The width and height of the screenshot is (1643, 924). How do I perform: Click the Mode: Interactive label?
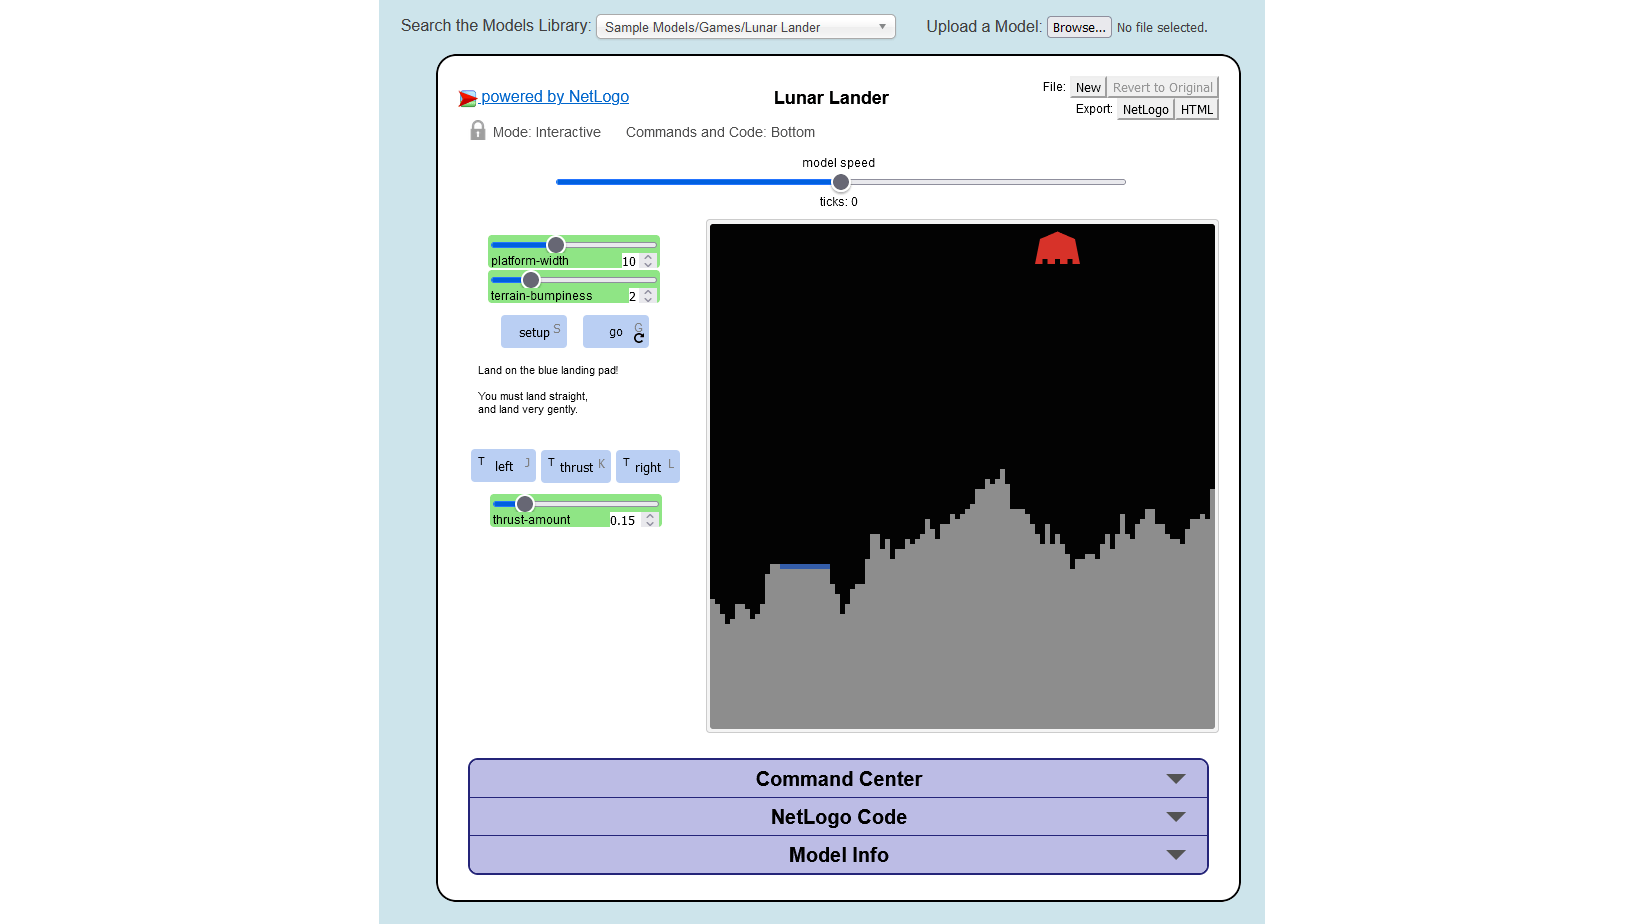[547, 132]
